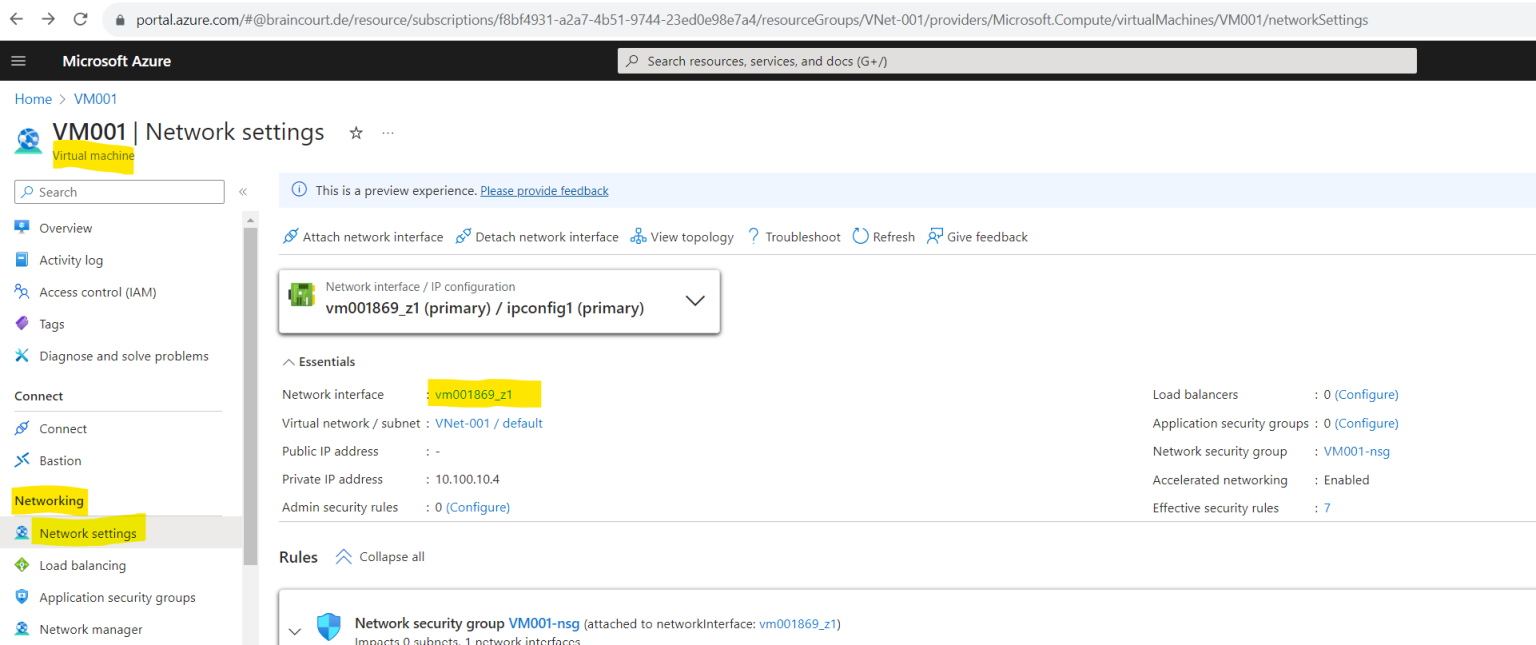Refresh the network settings
Image resolution: width=1536 pixels, height=645 pixels.
tap(884, 237)
